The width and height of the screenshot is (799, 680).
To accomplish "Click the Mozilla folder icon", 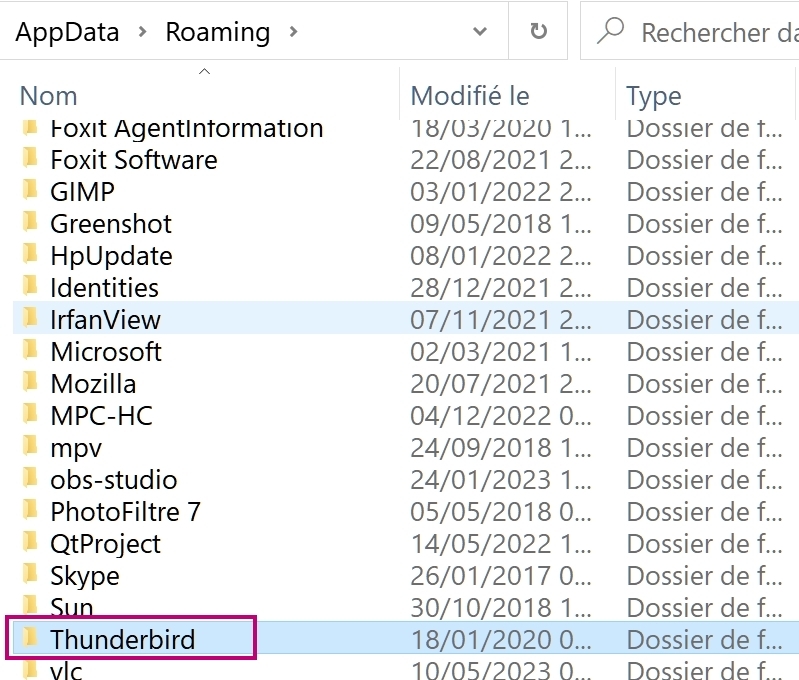I will coord(31,383).
